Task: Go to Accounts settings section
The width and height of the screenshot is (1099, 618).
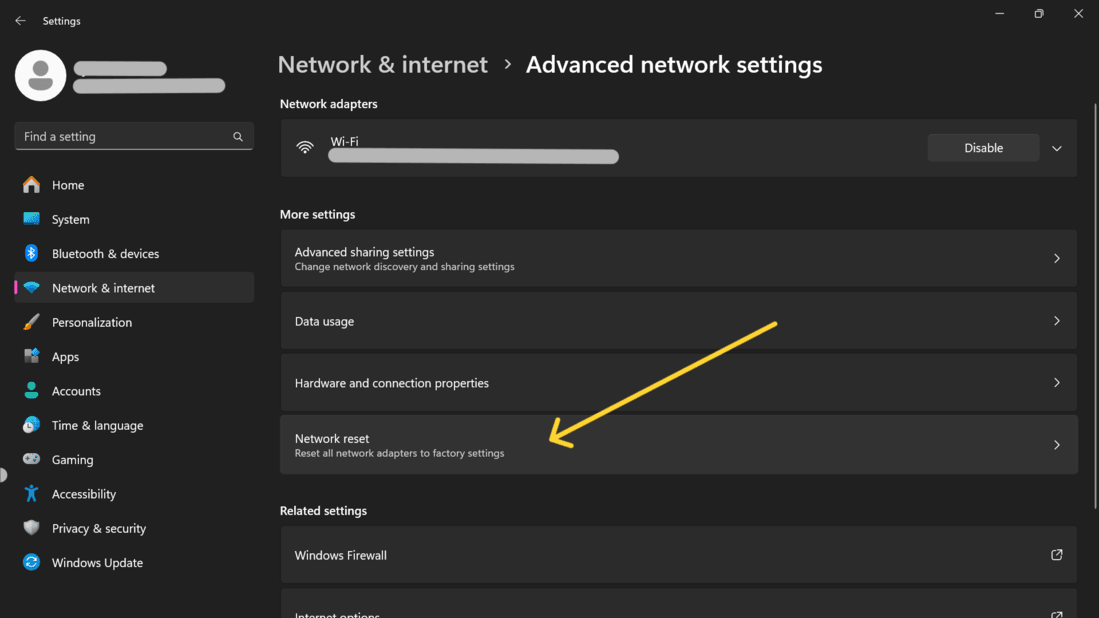Action: pyautogui.click(x=76, y=391)
